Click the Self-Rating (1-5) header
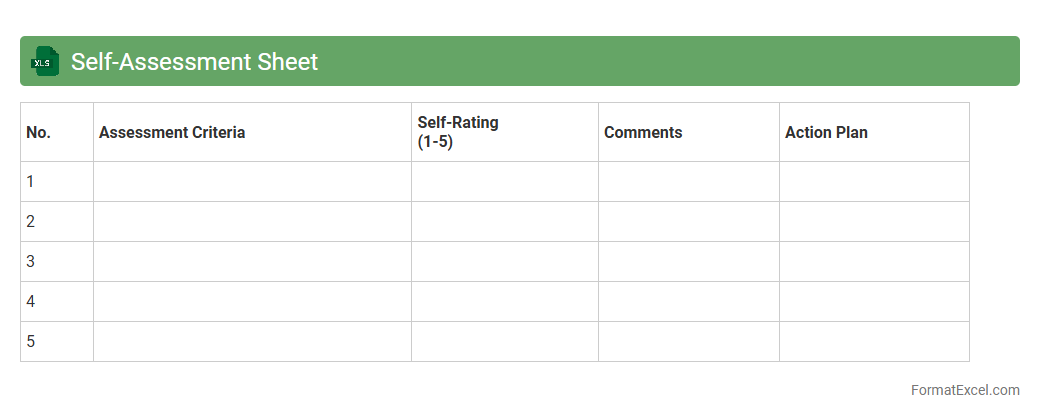Screen dimensions: 1040x419 [504, 132]
